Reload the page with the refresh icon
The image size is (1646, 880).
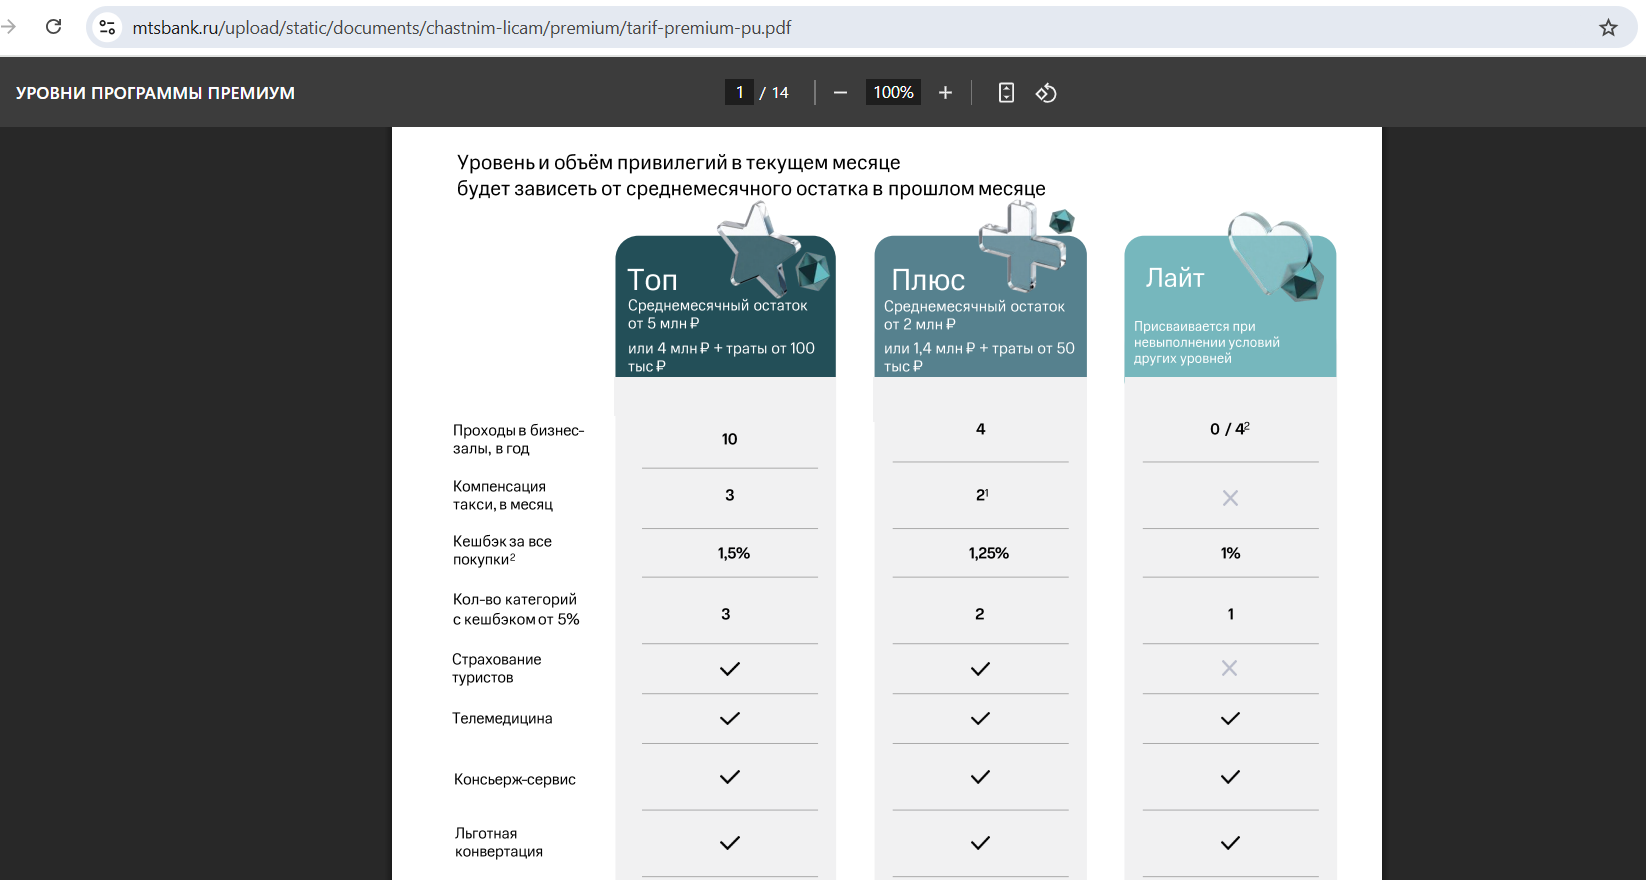tap(54, 27)
